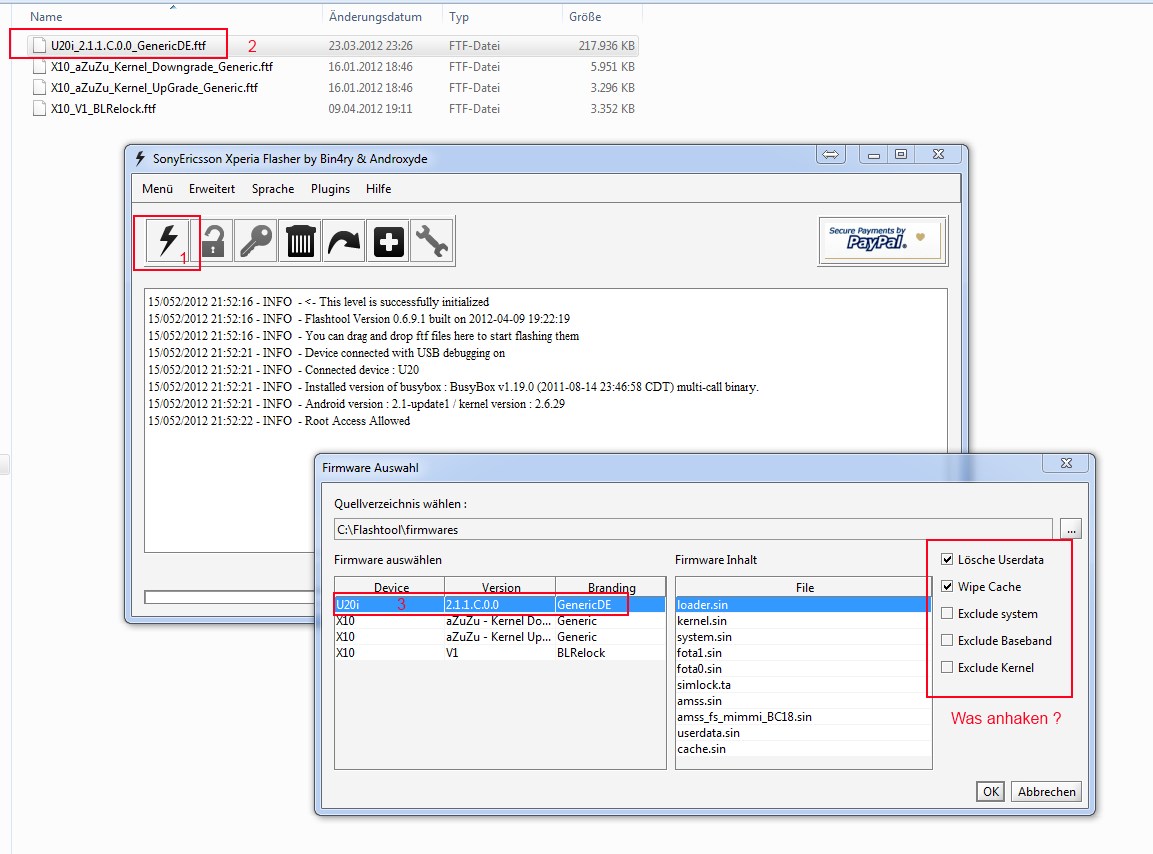Open the Menü menu
The width and height of the screenshot is (1153, 854).
(x=157, y=189)
